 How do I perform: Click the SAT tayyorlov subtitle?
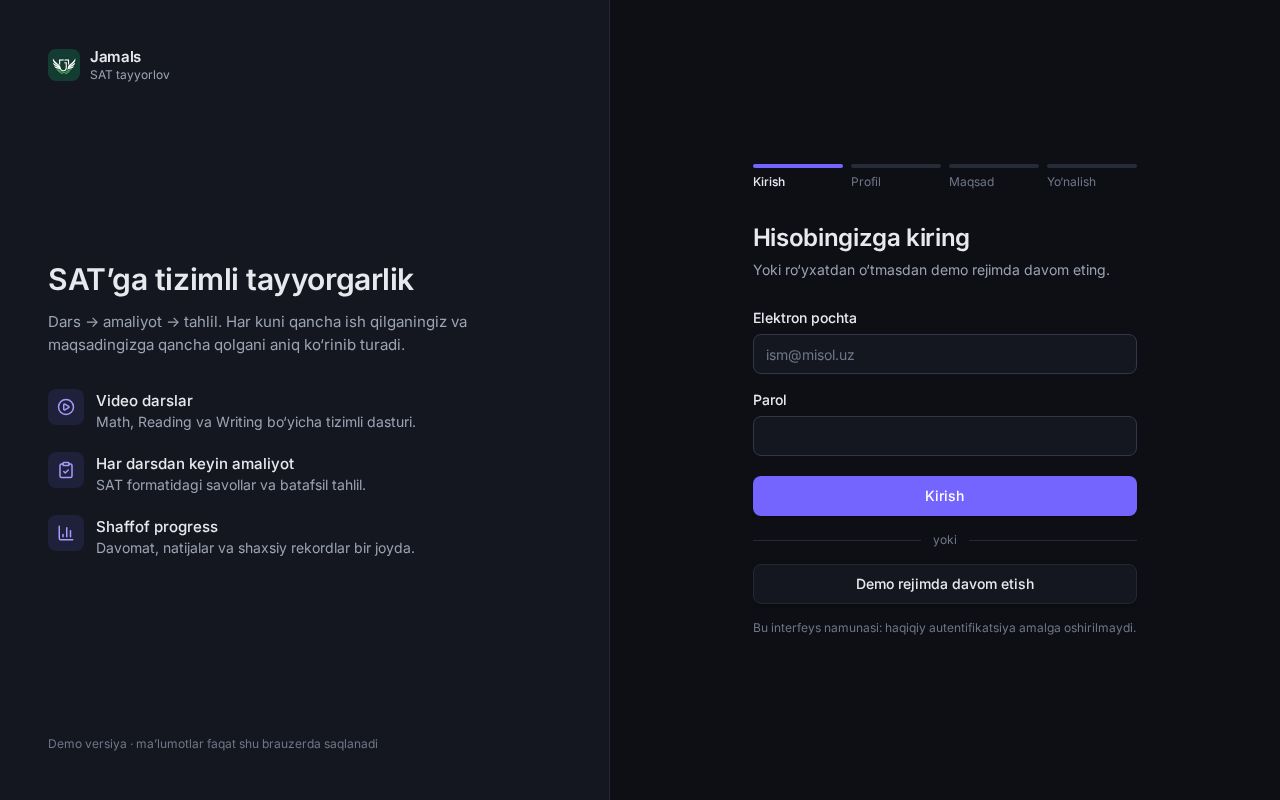point(130,75)
